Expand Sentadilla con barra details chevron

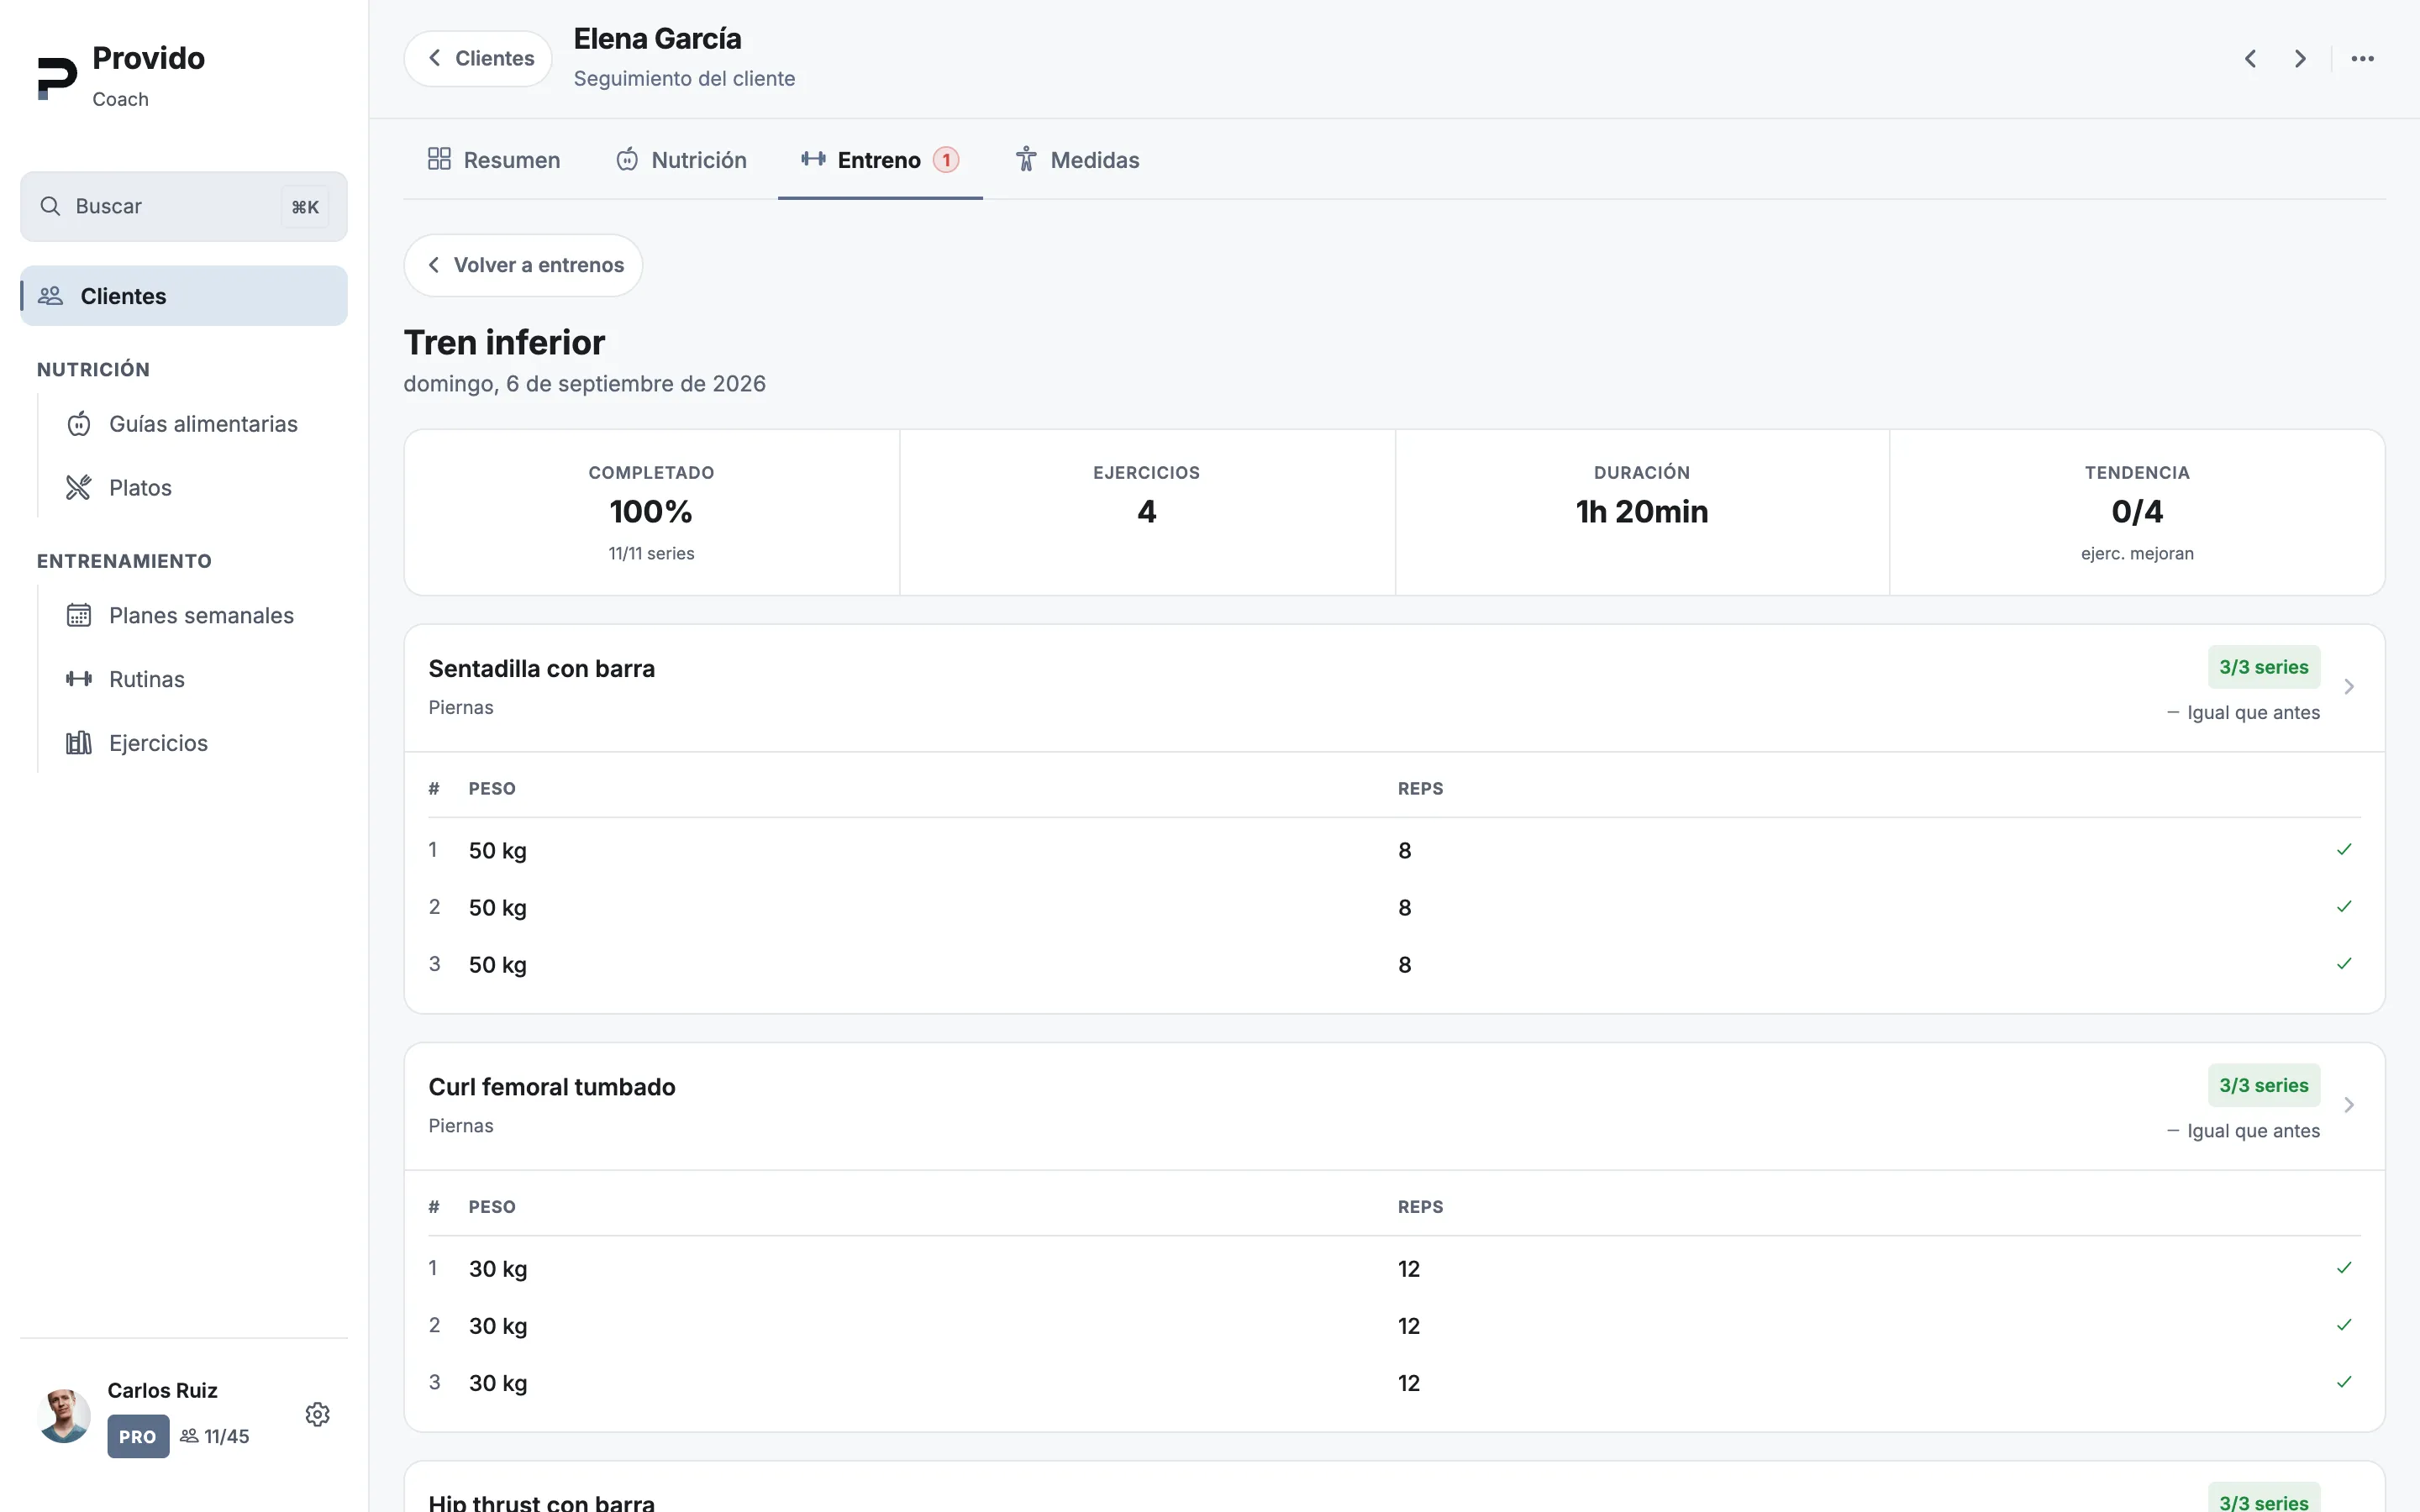point(2349,687)
